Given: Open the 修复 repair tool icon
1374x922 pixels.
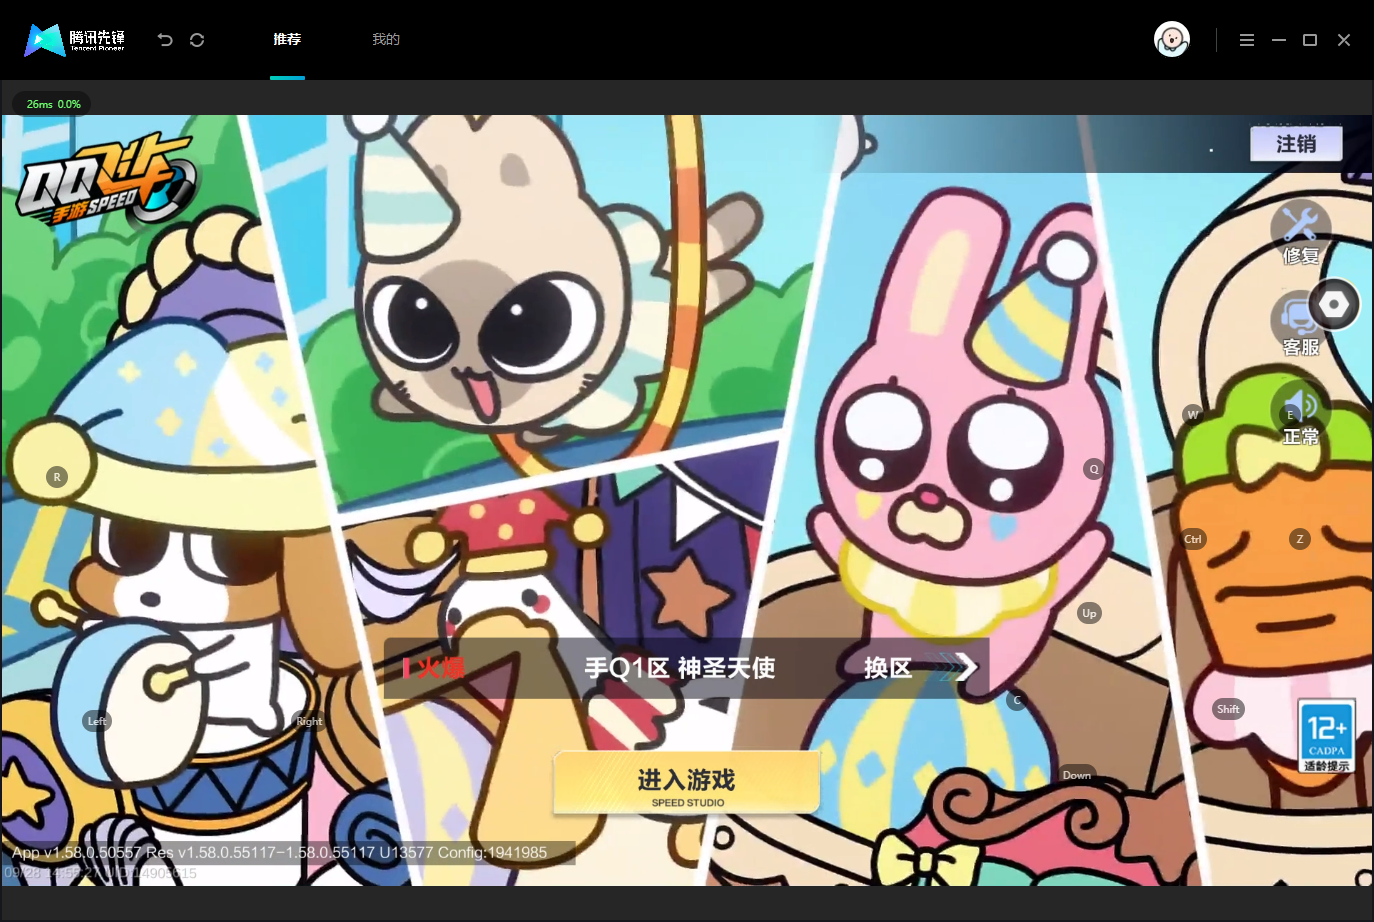Looking at the screenshot, I should point(1301,232).
